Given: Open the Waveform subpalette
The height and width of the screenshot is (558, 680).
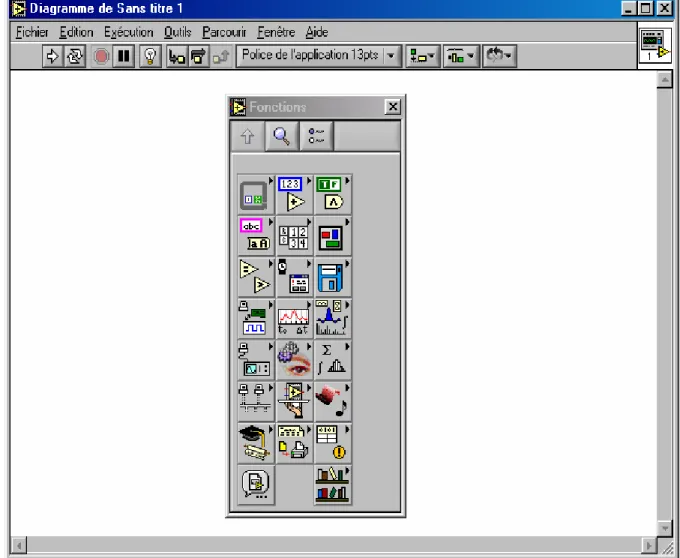Looking at the screenshot, I should click(x=294, y=319).
